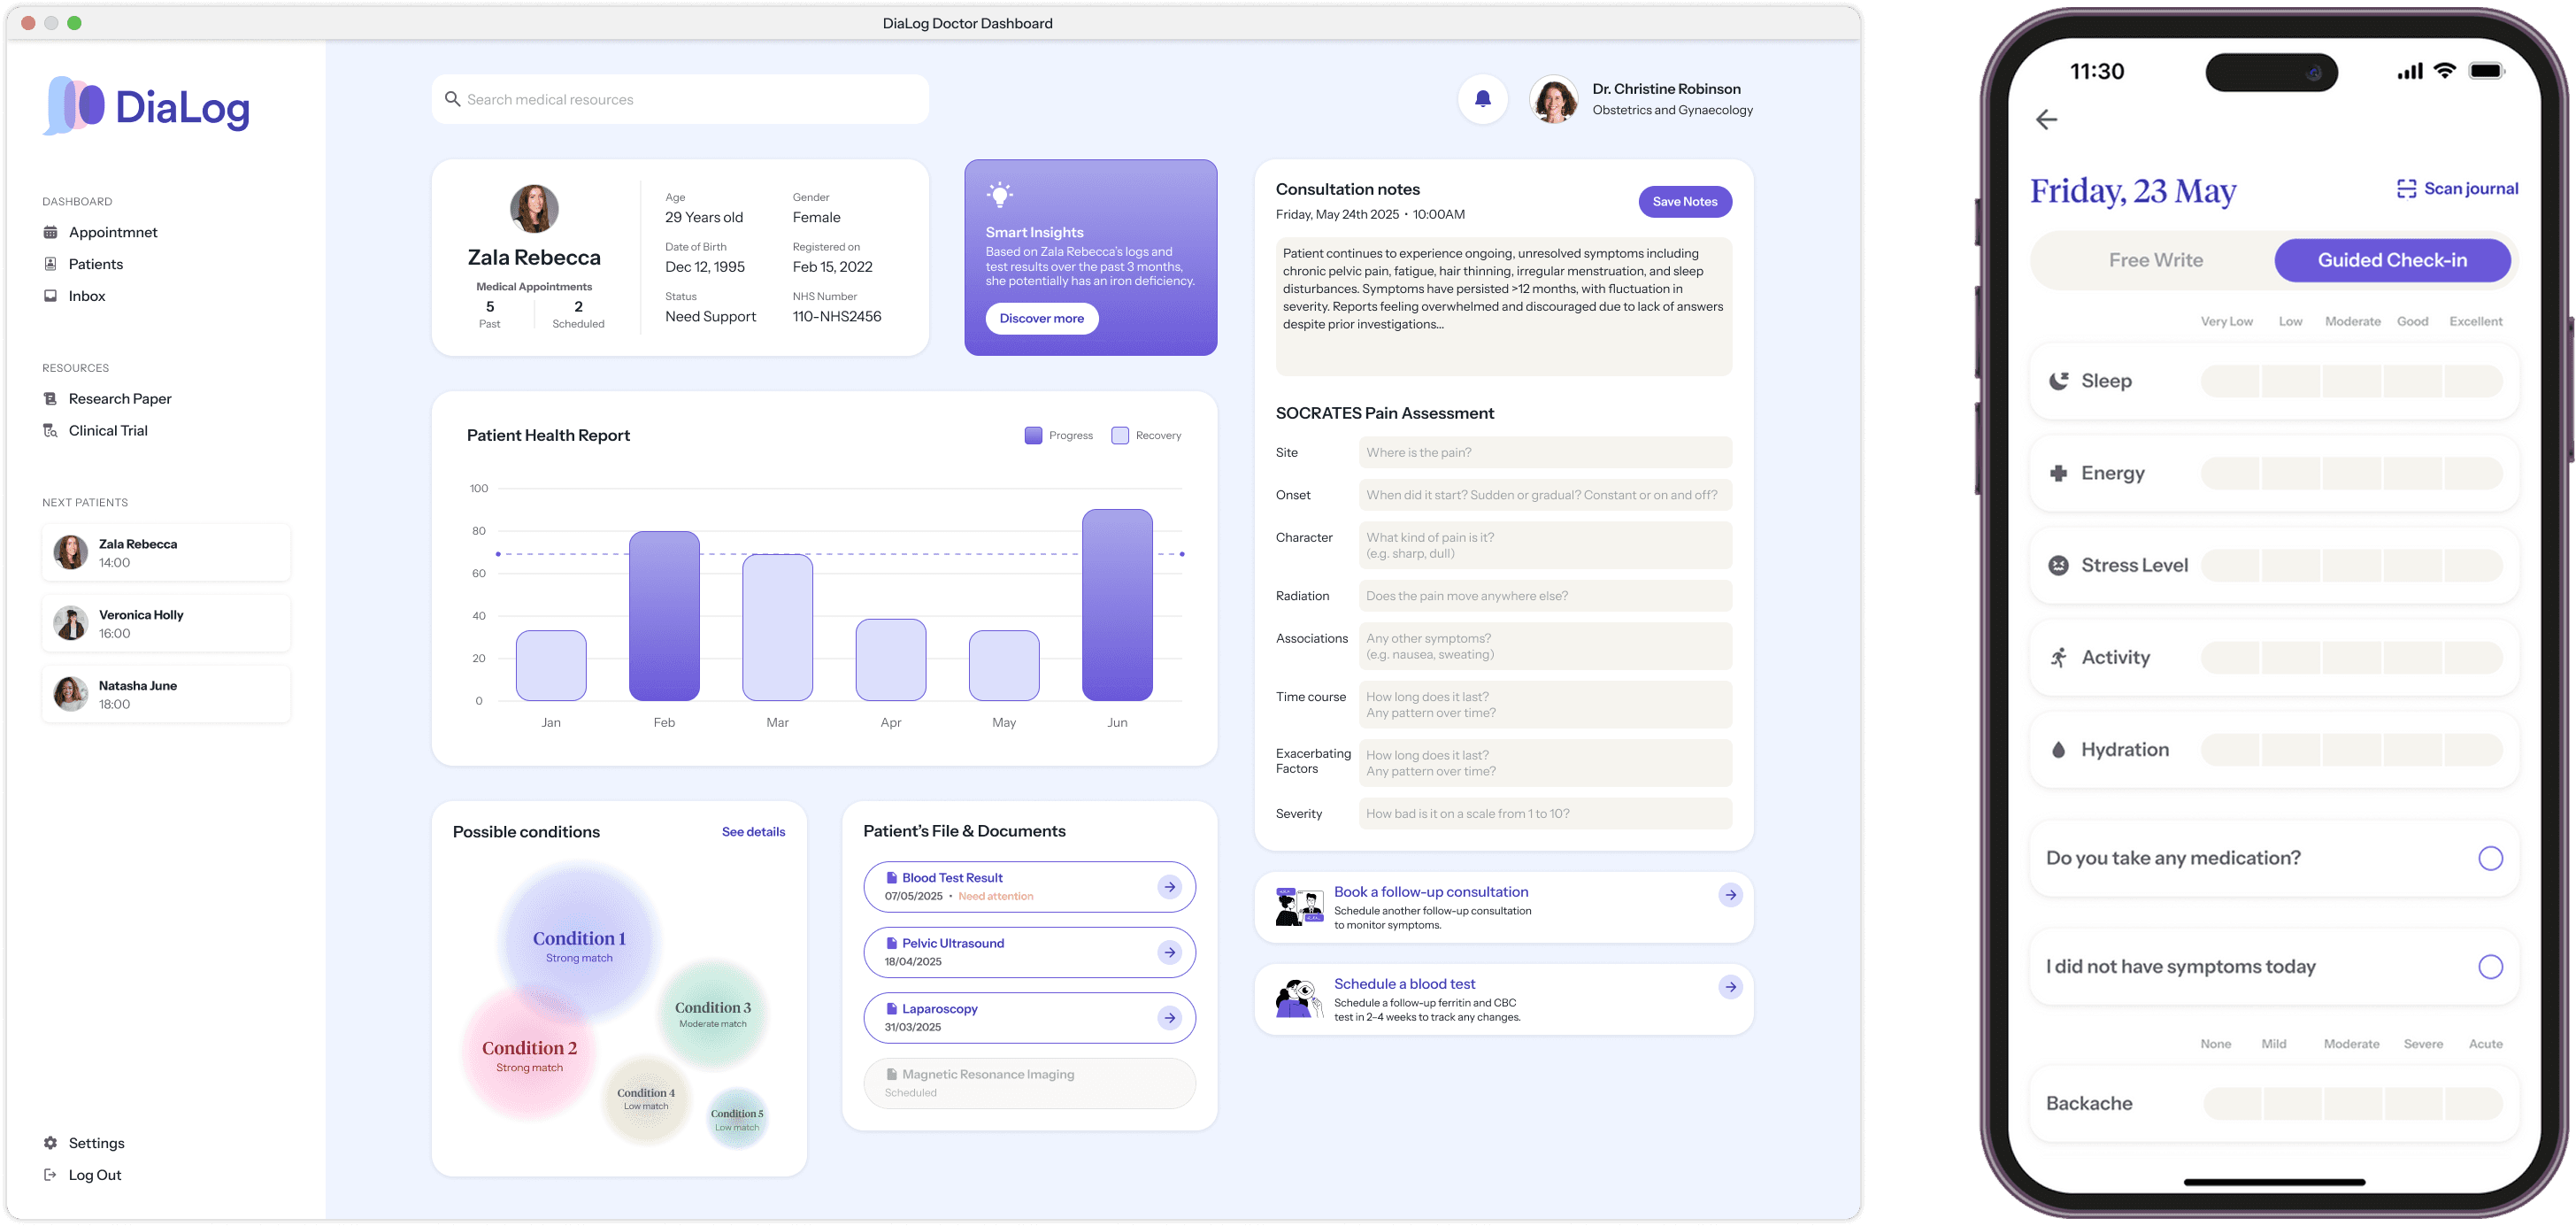The width and height of the screenshot is (2576, 1226).
Task: Tap the Scan journal icon
Action: point(2406,189)
